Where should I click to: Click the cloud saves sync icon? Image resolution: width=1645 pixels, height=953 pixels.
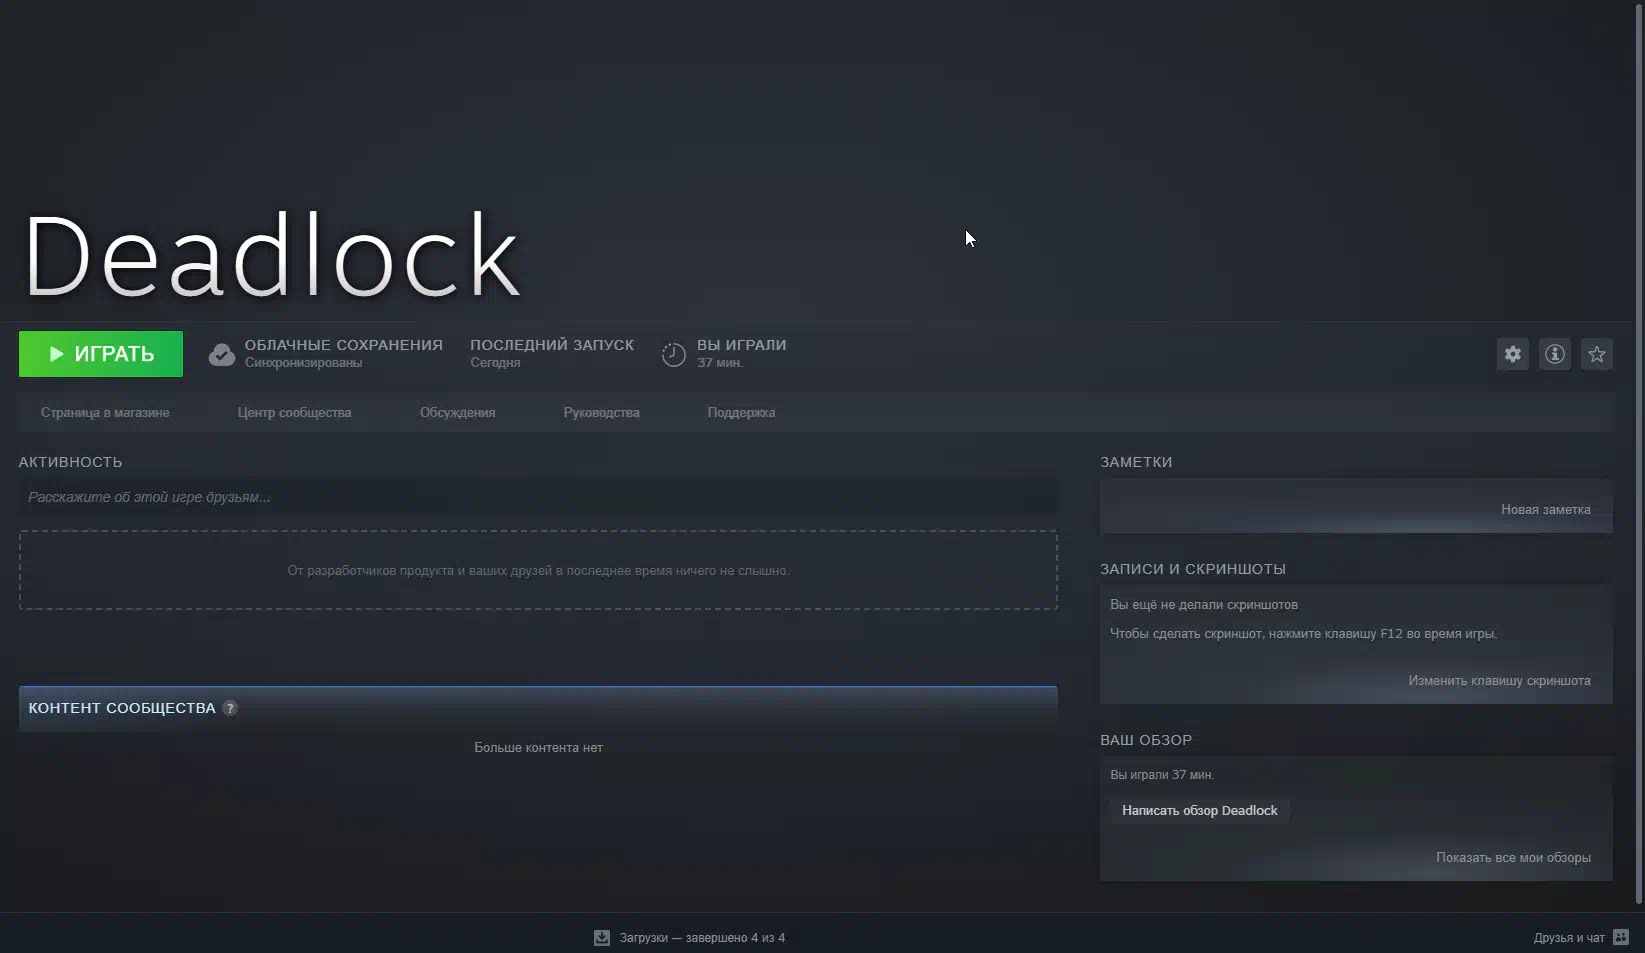(x=222, y=355)
